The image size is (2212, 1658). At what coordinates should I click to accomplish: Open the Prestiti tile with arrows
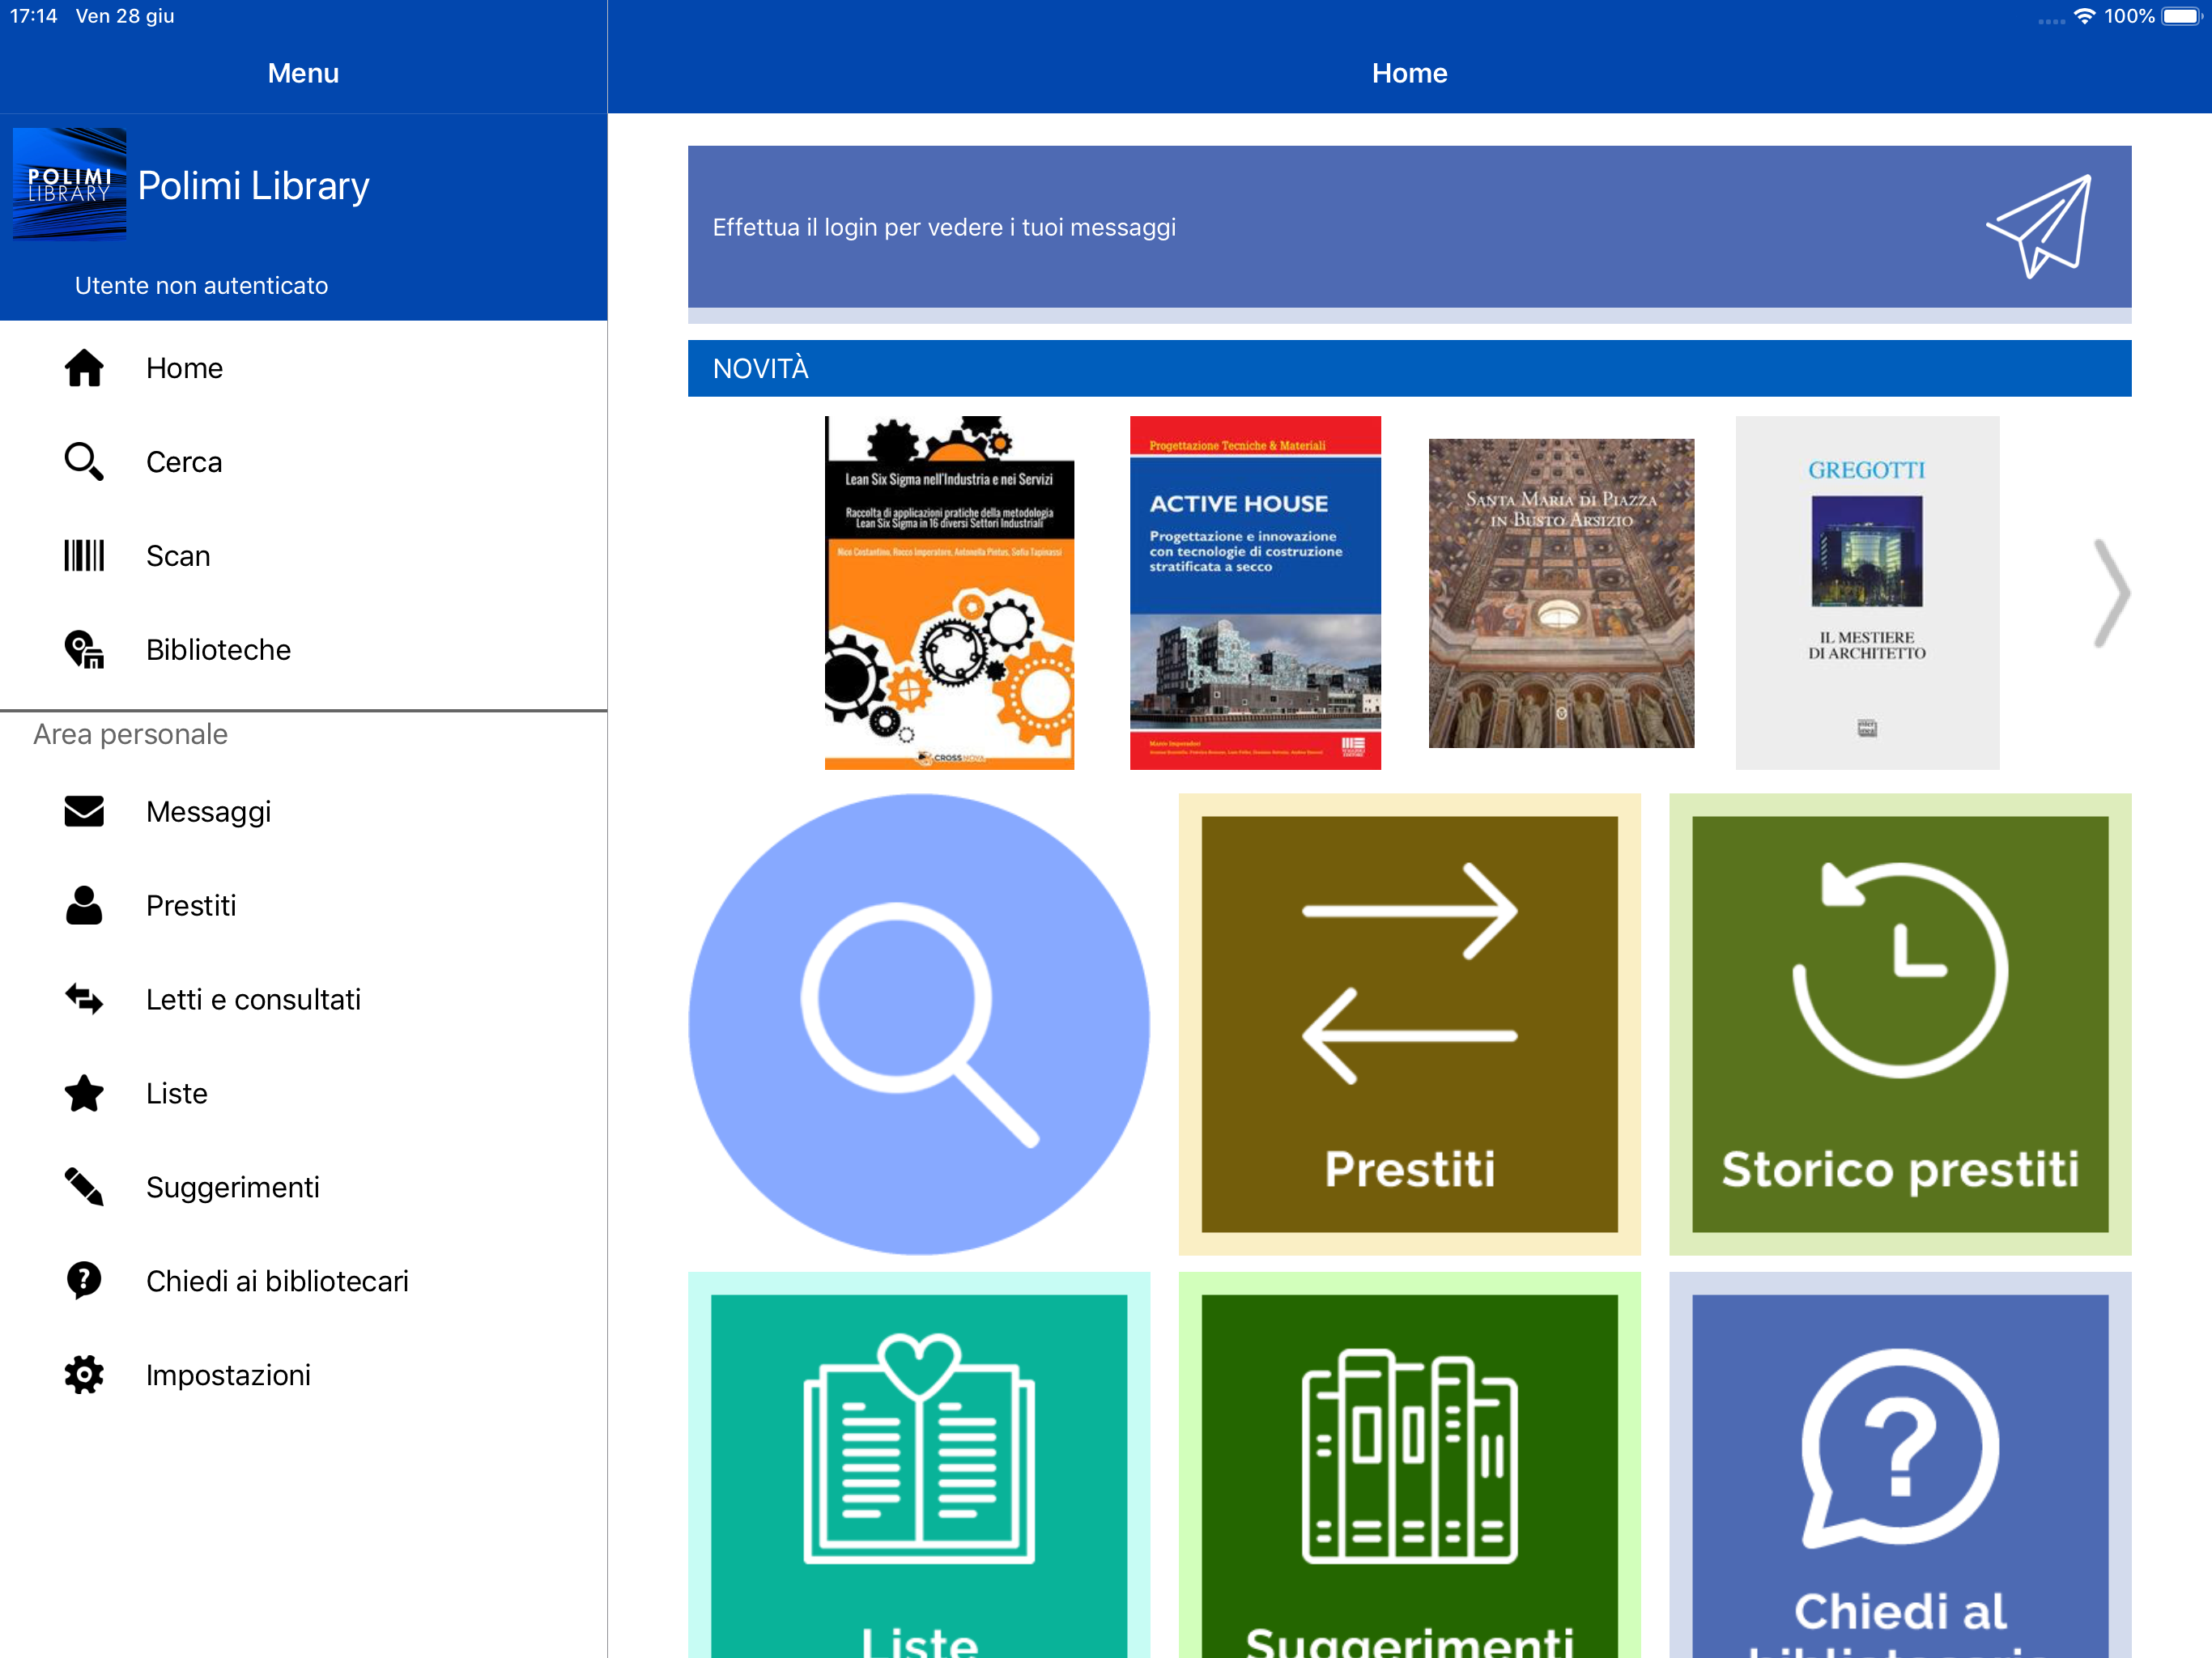pyautogui.click(x=1409, y=1024)
